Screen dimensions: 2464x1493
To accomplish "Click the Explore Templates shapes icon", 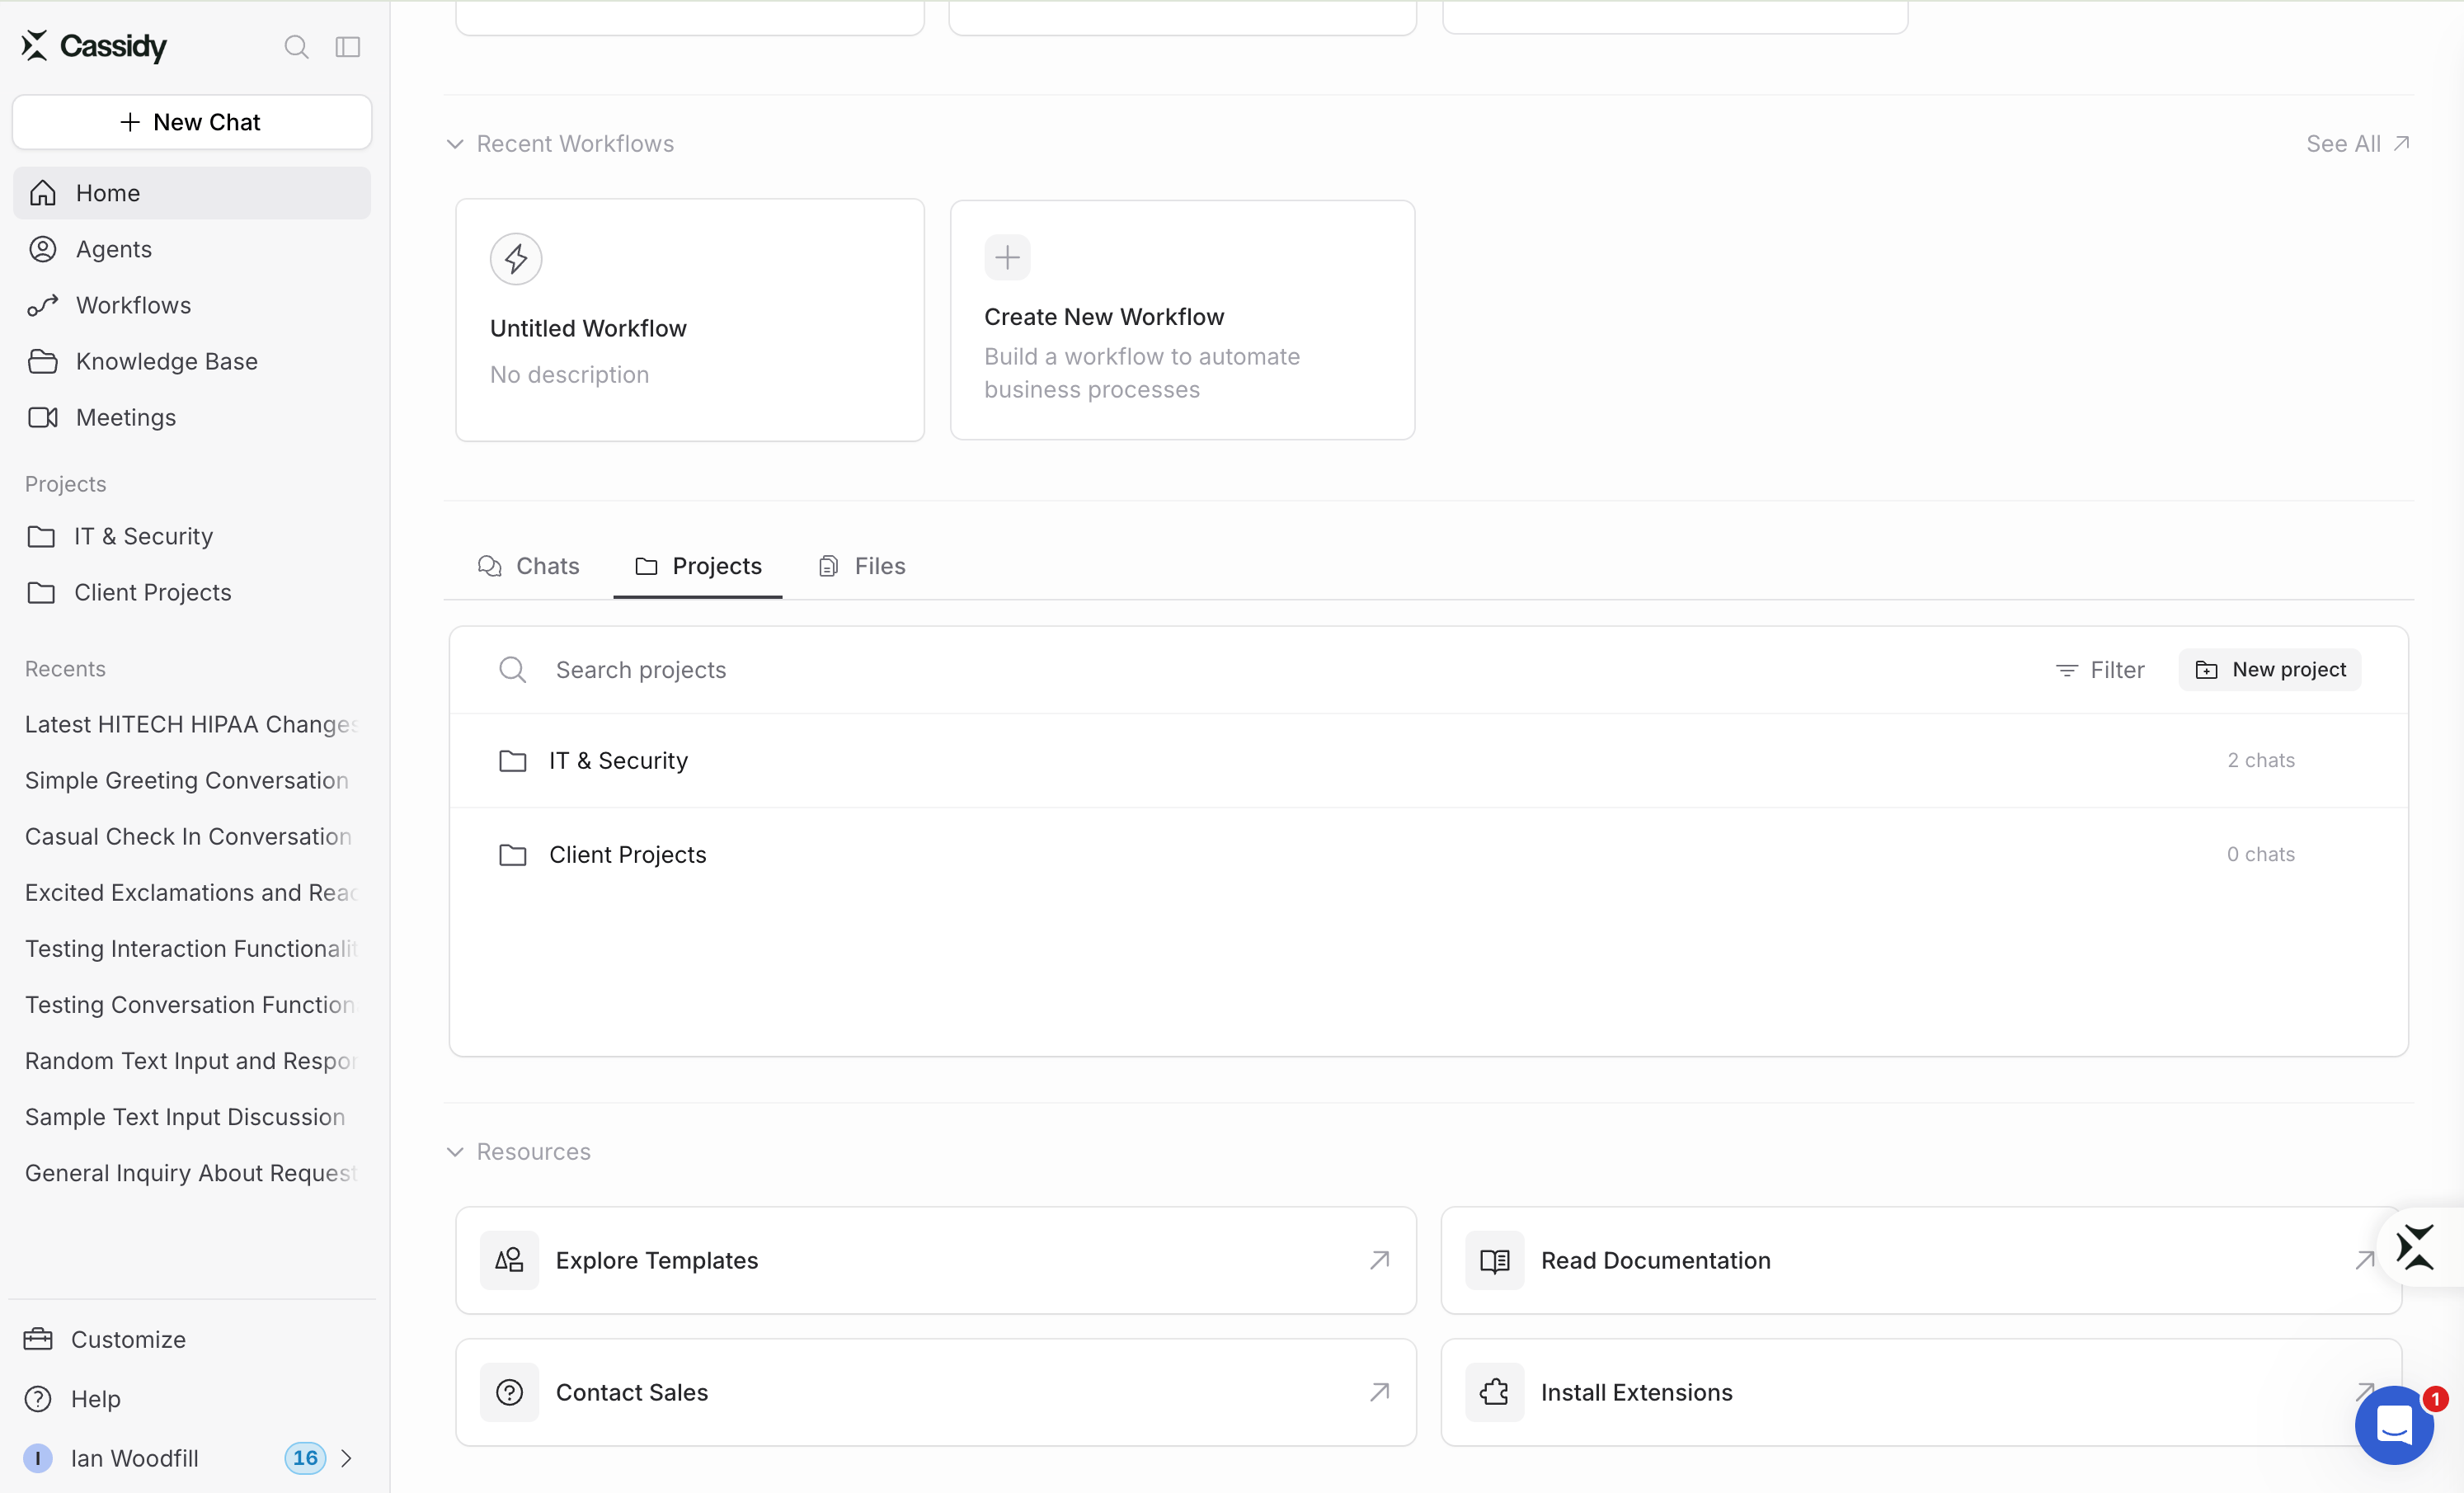I will tap(509, 1260).
